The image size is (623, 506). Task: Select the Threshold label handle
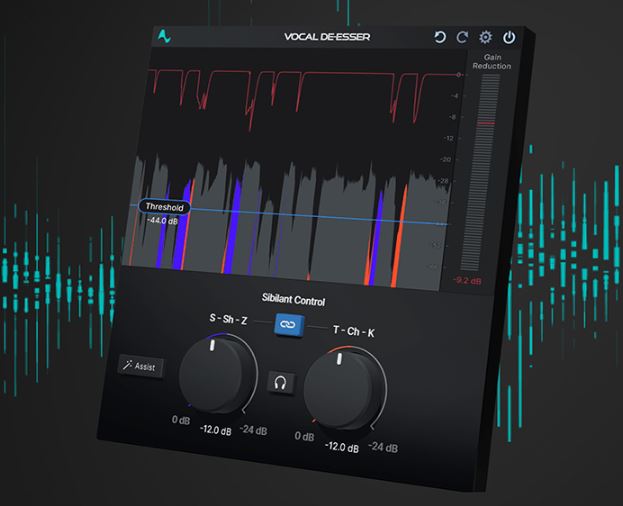(163, 206)
